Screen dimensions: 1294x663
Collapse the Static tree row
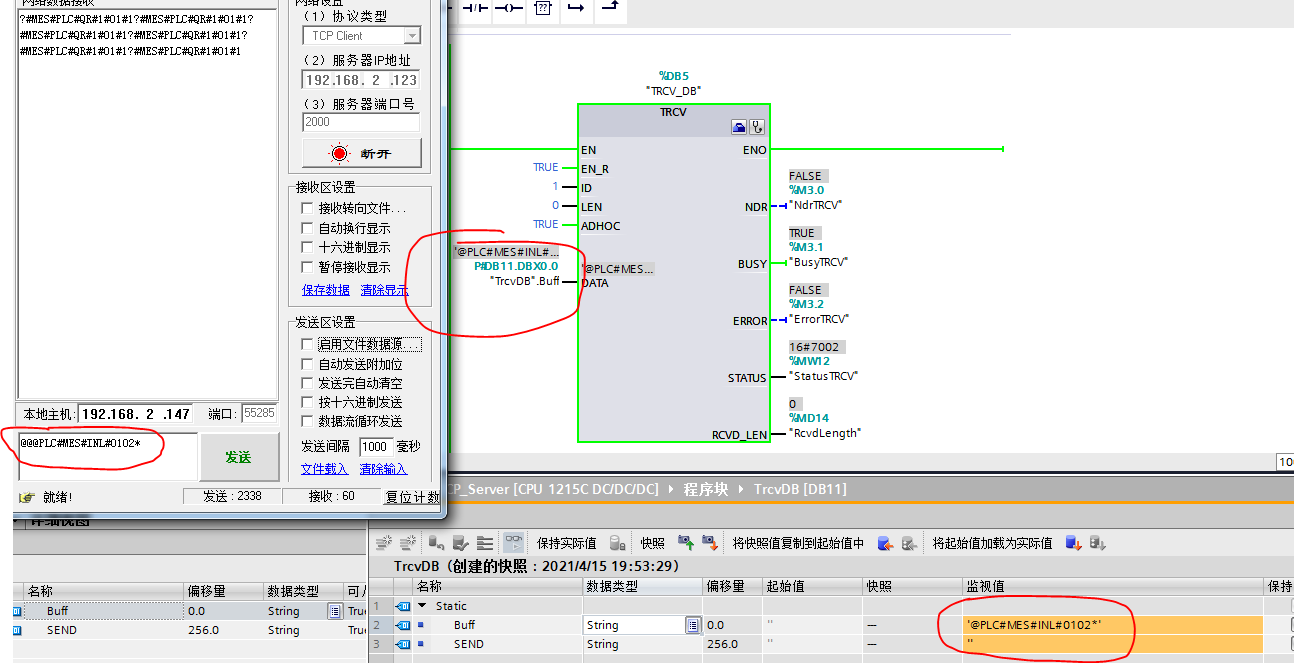[422, 606]
